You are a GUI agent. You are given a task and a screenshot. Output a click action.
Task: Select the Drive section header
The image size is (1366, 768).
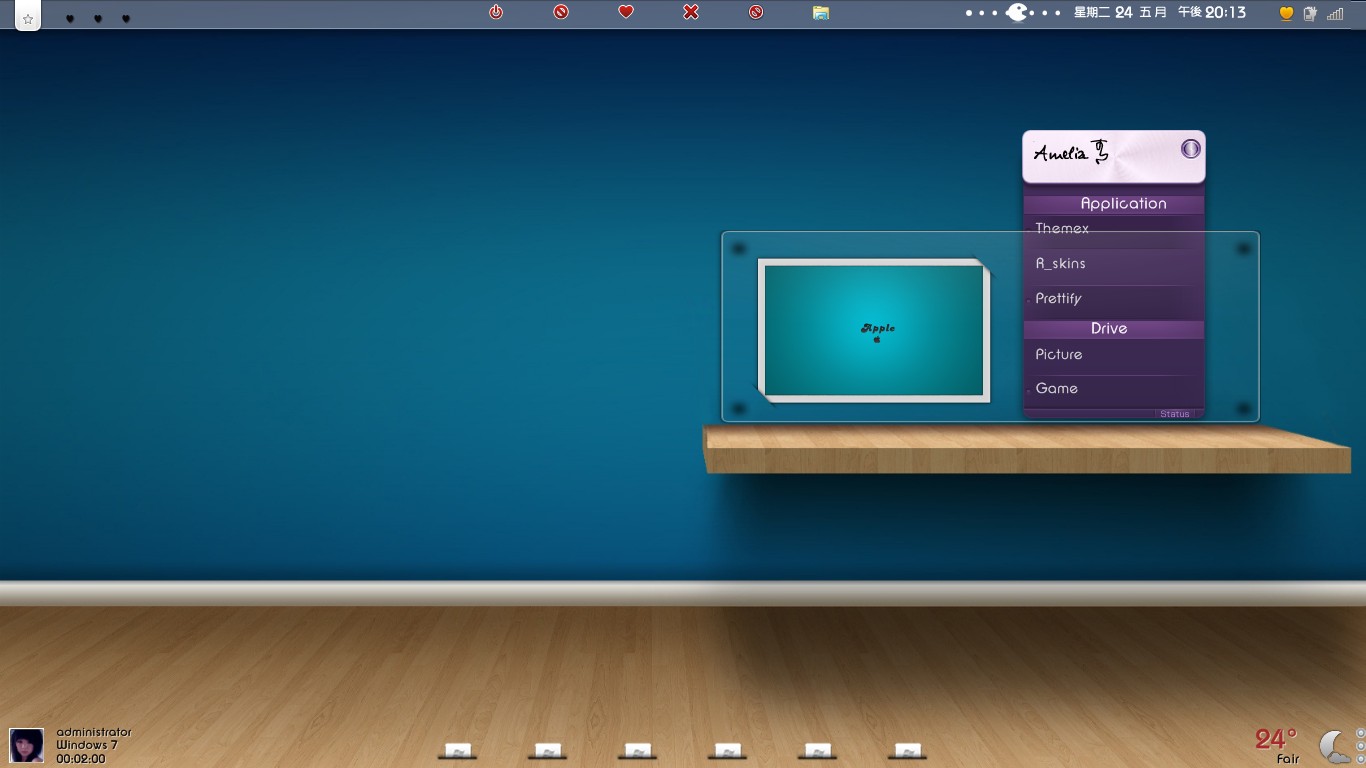coord(1114,329)
